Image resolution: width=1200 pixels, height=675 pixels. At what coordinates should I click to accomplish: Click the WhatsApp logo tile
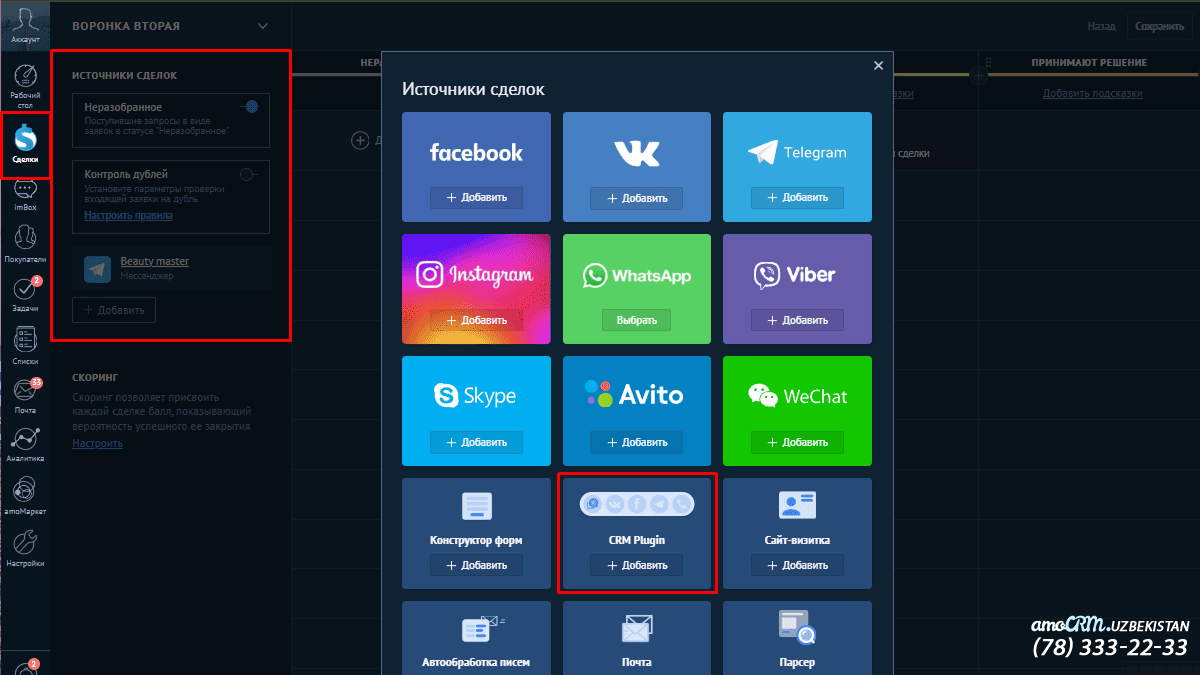coord(636,275)
